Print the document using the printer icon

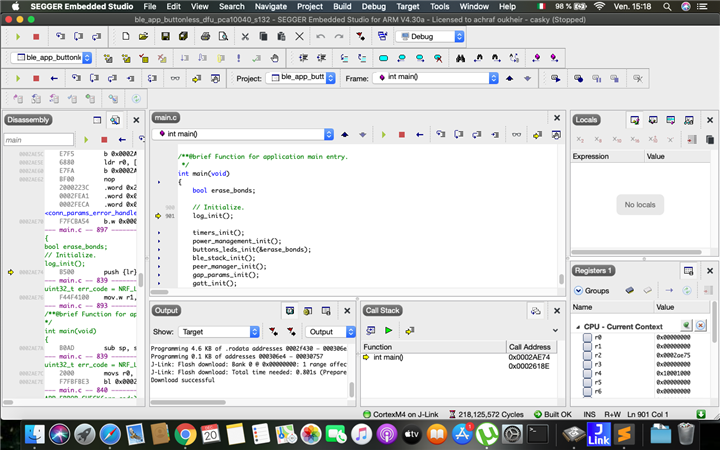pyautogui.click(x=205, y=36)
